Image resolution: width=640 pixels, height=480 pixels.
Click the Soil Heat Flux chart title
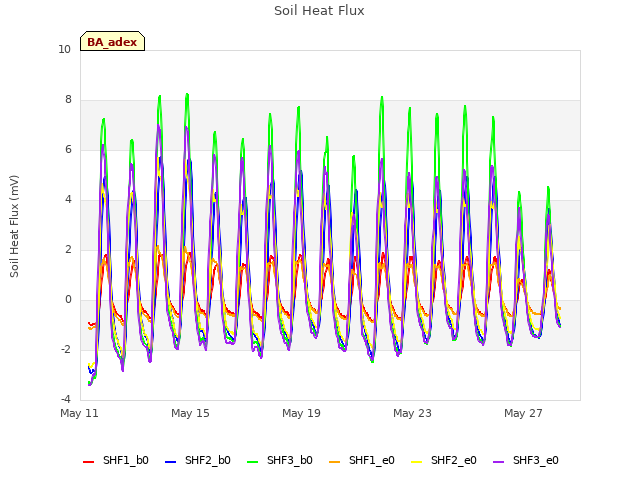pos(319,11)
